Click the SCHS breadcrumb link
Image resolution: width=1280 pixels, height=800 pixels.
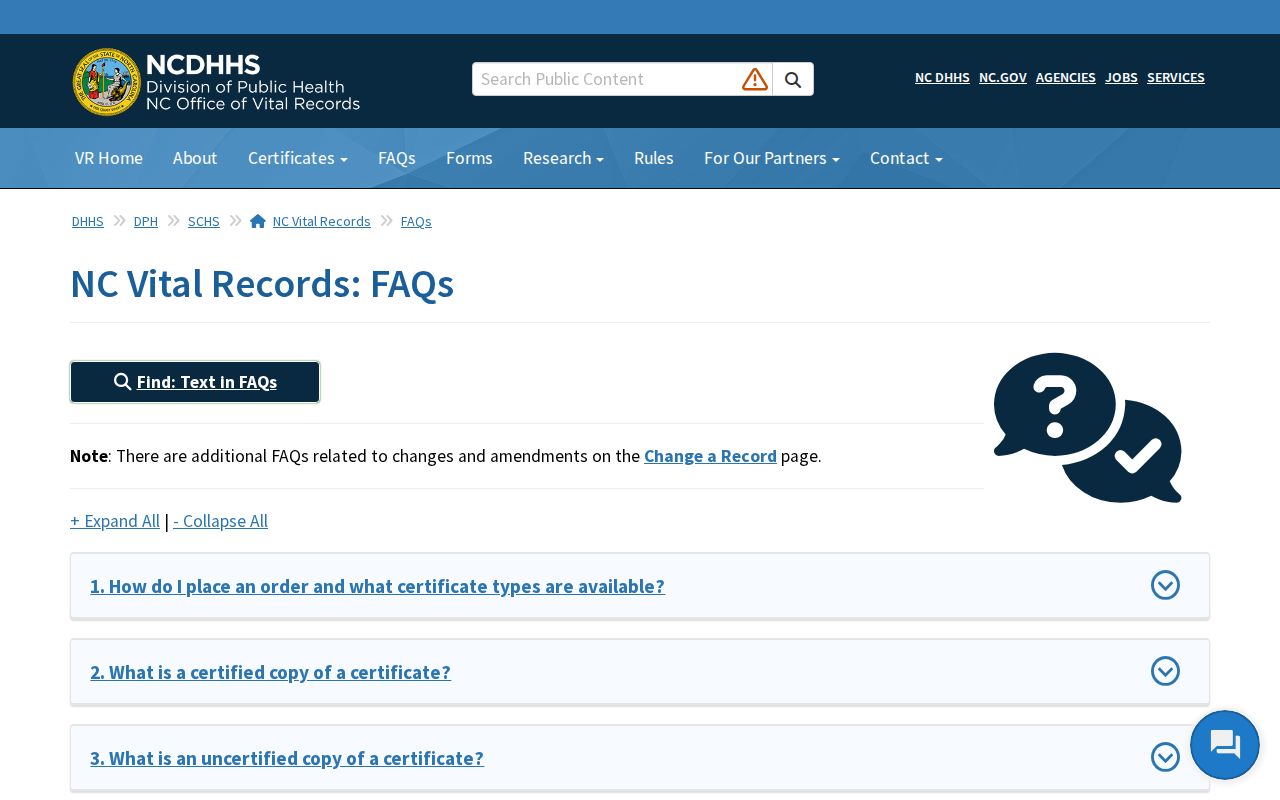pyautogui.click(x=204, y=221)
